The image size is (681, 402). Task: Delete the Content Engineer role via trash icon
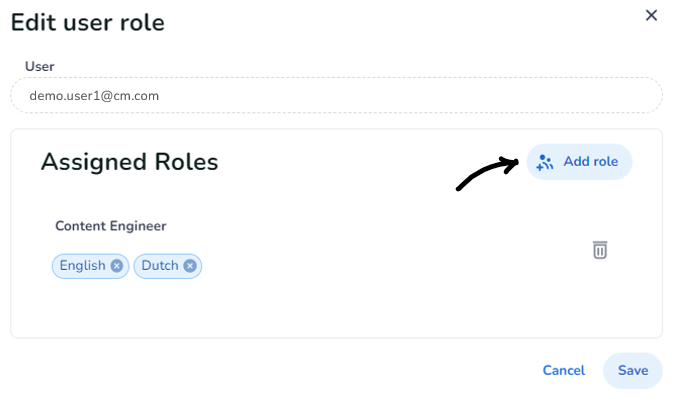click(x=600, y=250)
